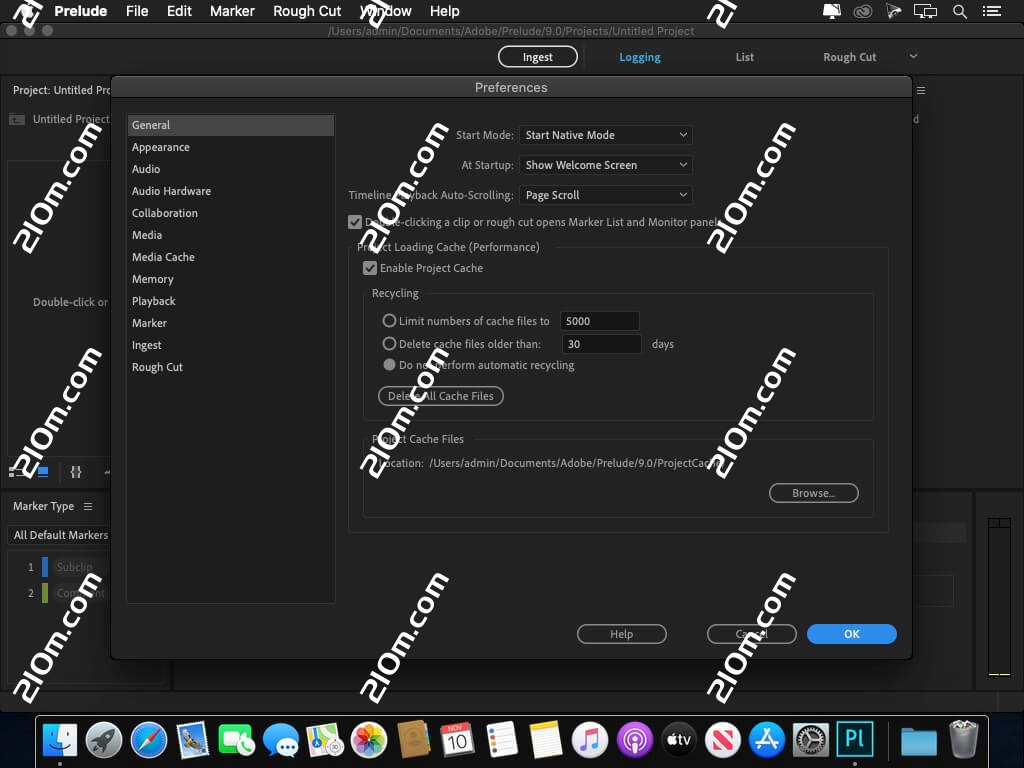This screenshot has height=768, width=1024.
Task: Launch Launchpad from the dock
Action: (104, 740)
